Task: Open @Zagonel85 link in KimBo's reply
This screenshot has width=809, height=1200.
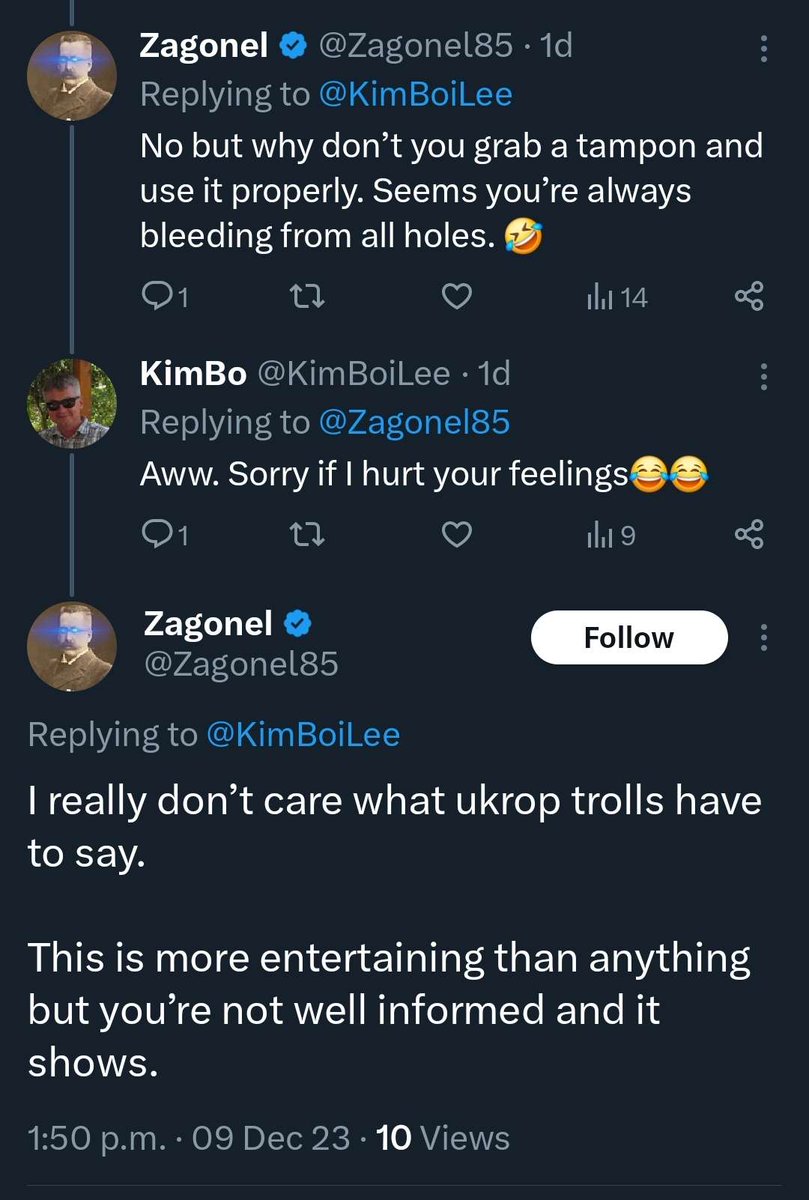Action: point(413,422)
